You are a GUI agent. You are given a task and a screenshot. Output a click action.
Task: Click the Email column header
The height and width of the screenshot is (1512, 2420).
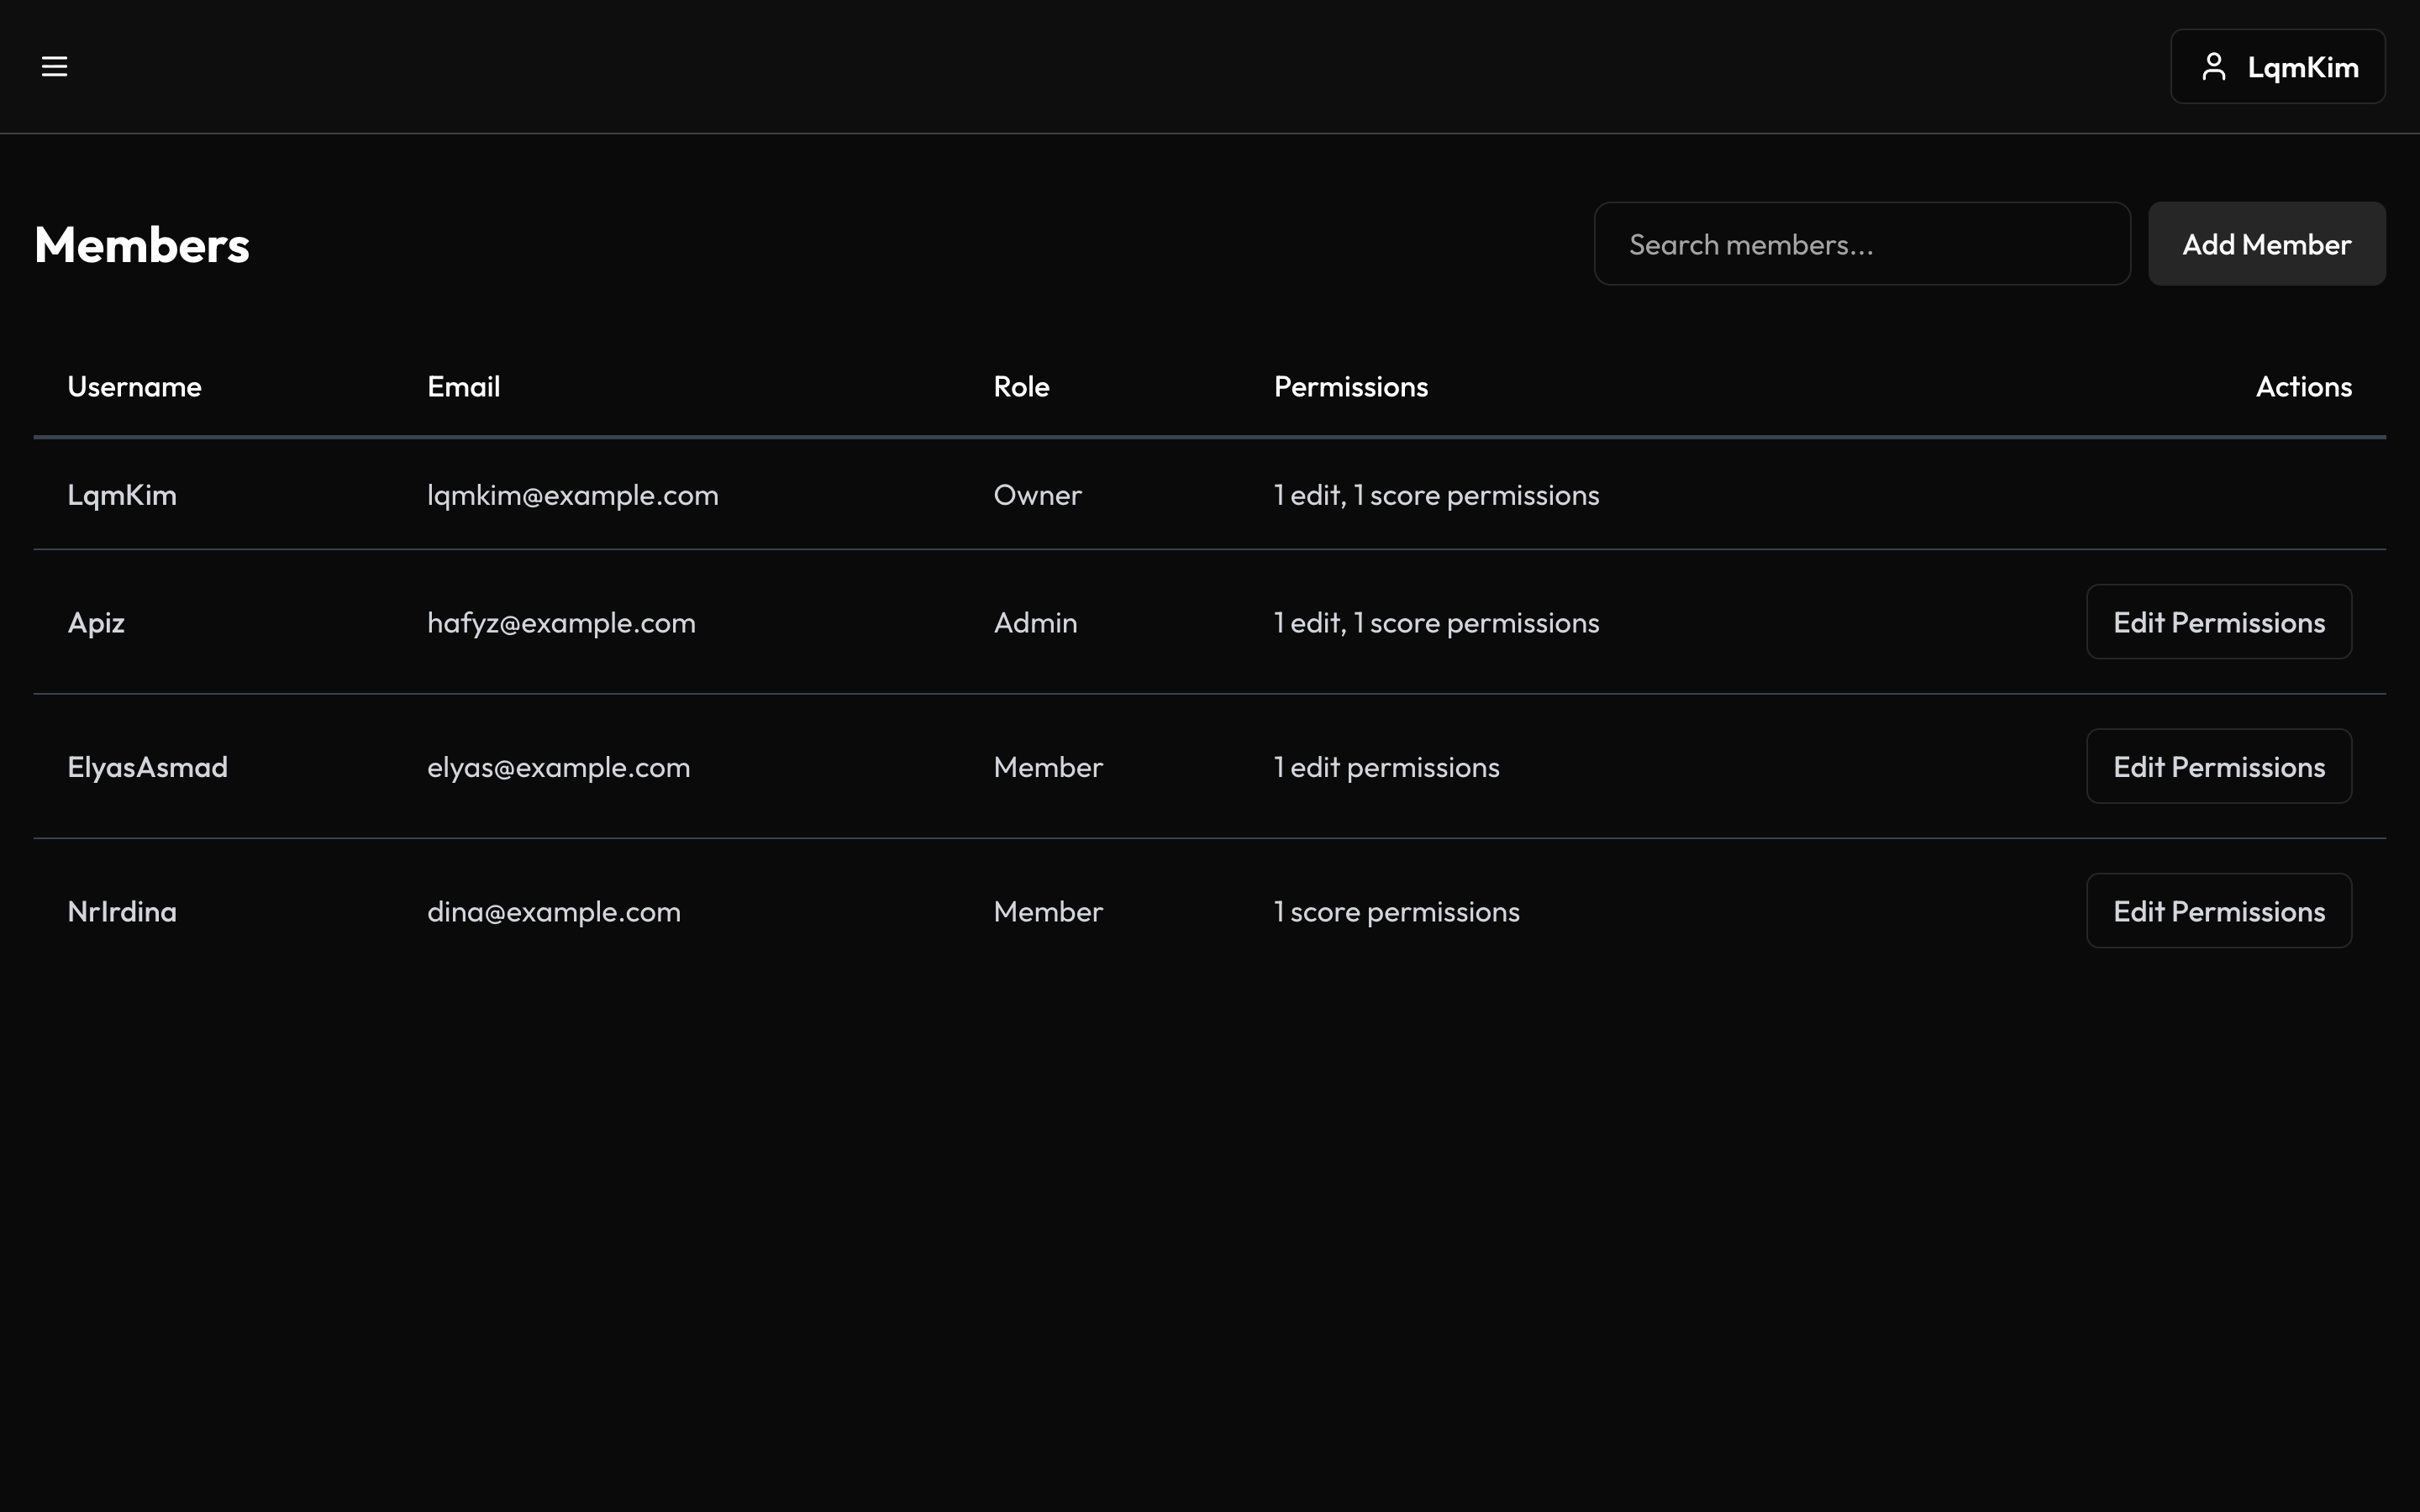(463, 387)
